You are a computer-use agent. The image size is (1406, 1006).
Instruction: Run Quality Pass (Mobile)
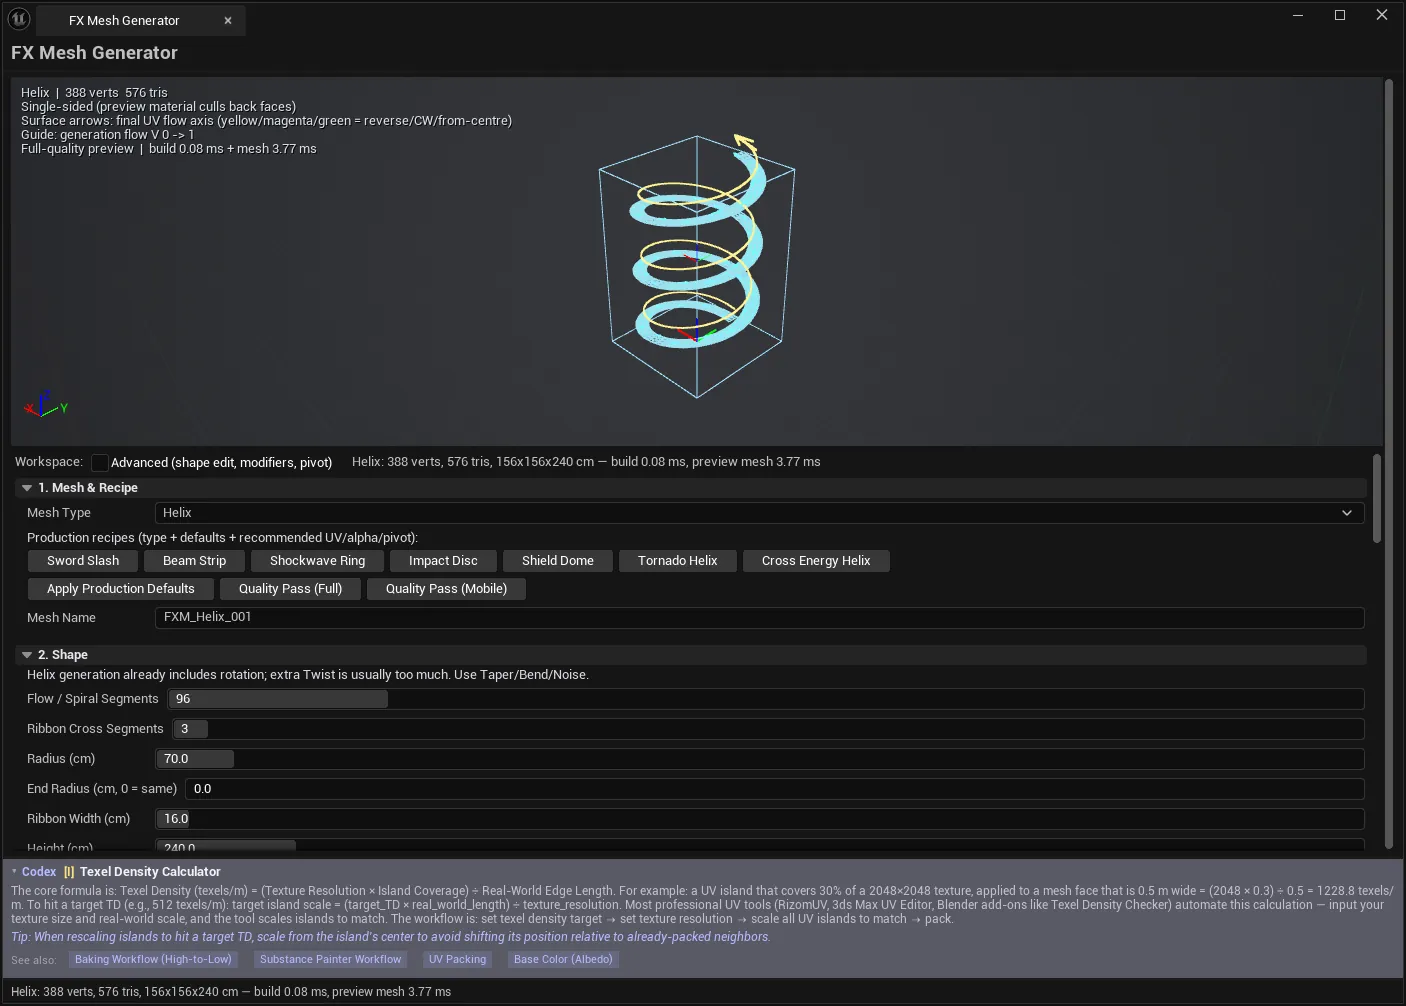coord(446,589)
